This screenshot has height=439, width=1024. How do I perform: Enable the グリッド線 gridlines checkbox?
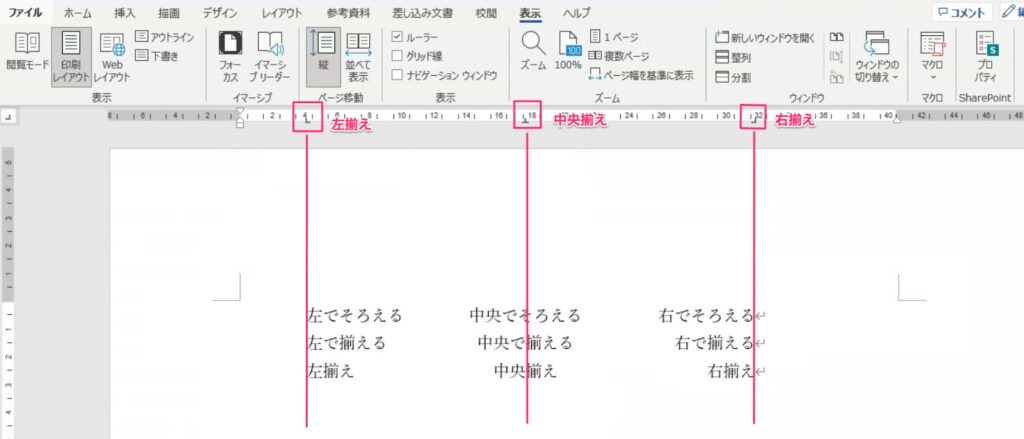397,56
